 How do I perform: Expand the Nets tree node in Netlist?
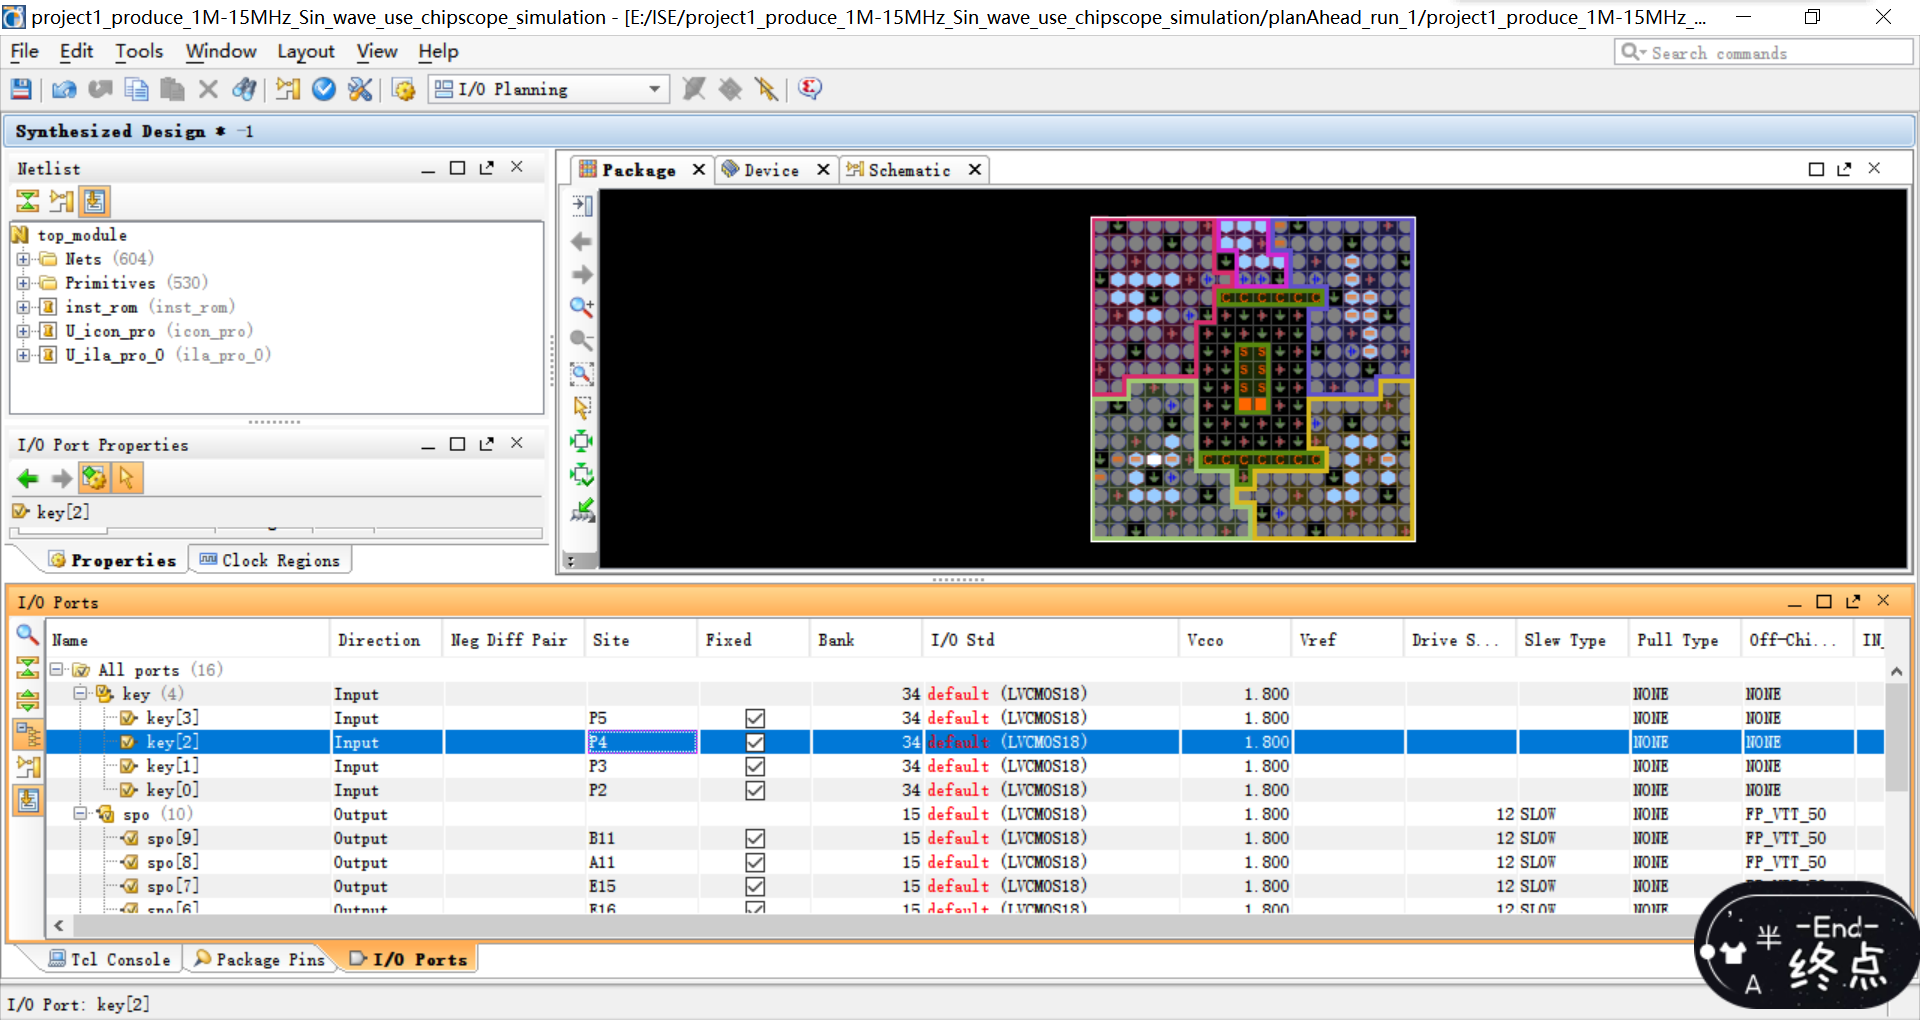(x=24, y=258)
